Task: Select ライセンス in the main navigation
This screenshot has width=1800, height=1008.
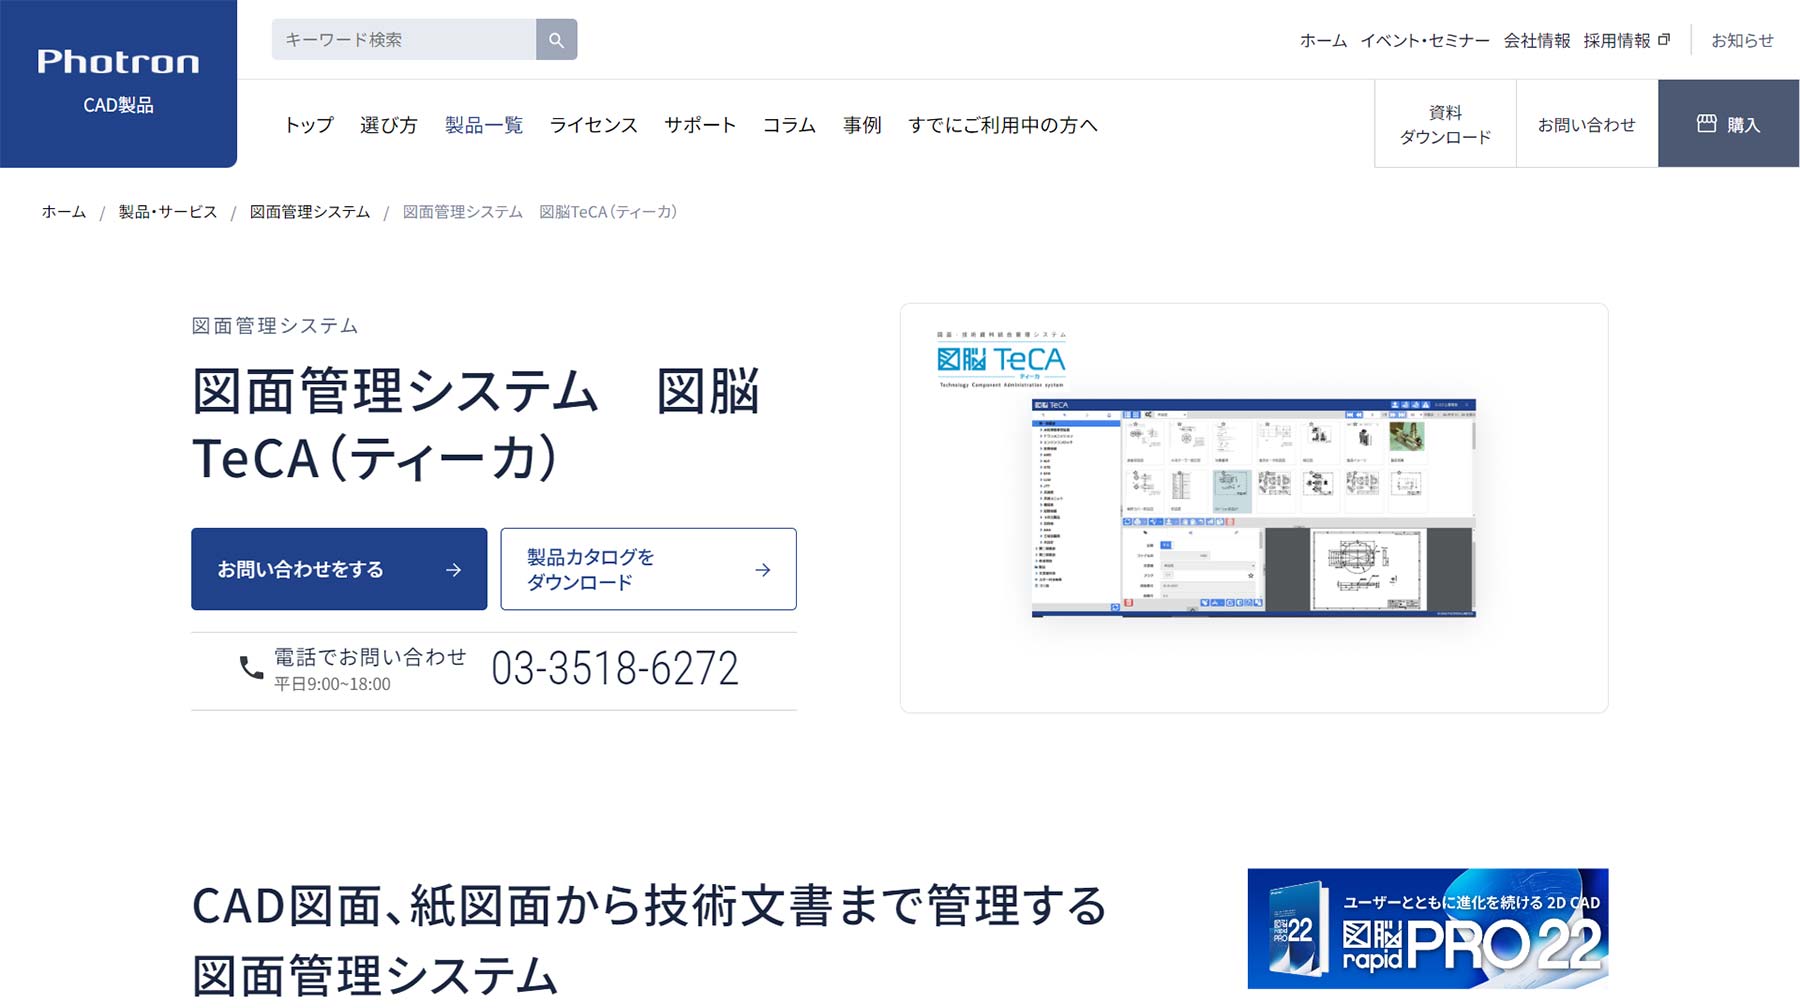Action: 594,125
